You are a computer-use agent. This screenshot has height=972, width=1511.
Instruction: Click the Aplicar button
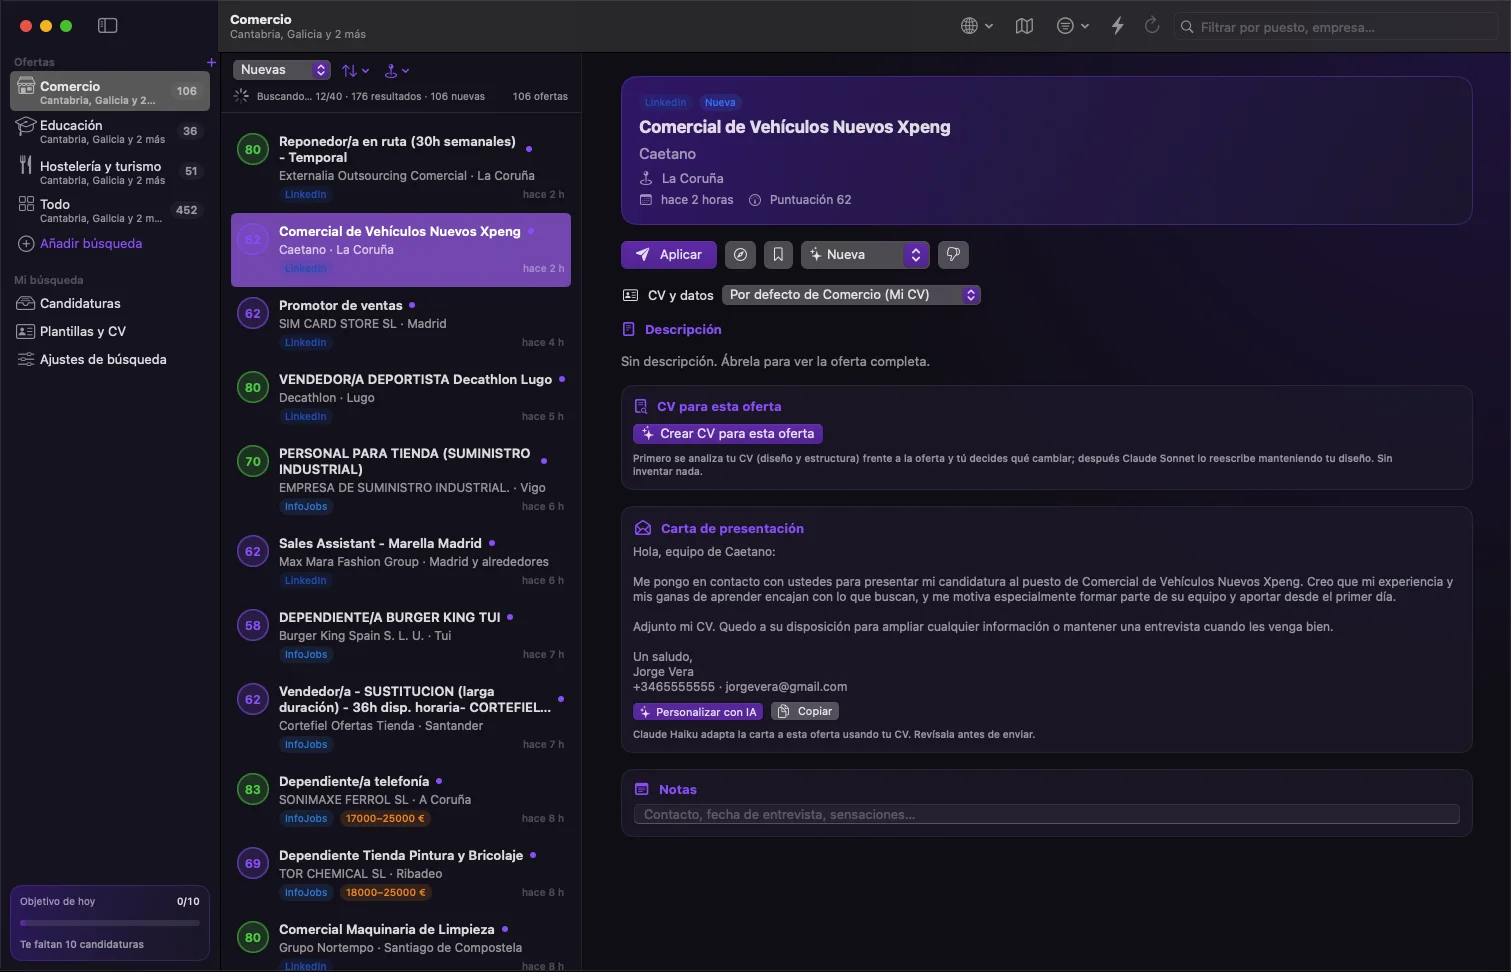[669, 255]
